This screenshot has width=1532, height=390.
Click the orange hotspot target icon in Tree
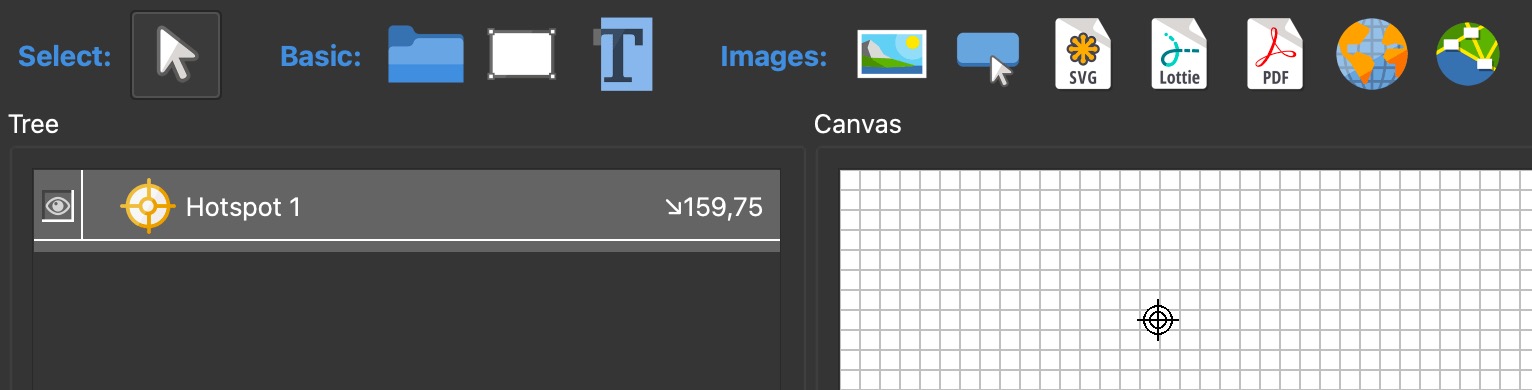(x=148, y=206)
